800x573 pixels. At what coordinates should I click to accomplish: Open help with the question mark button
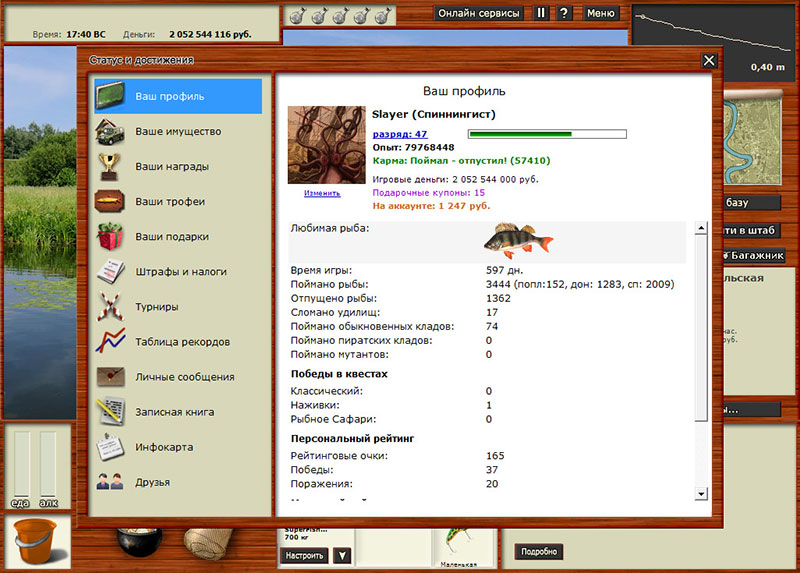tap(563, 13)
